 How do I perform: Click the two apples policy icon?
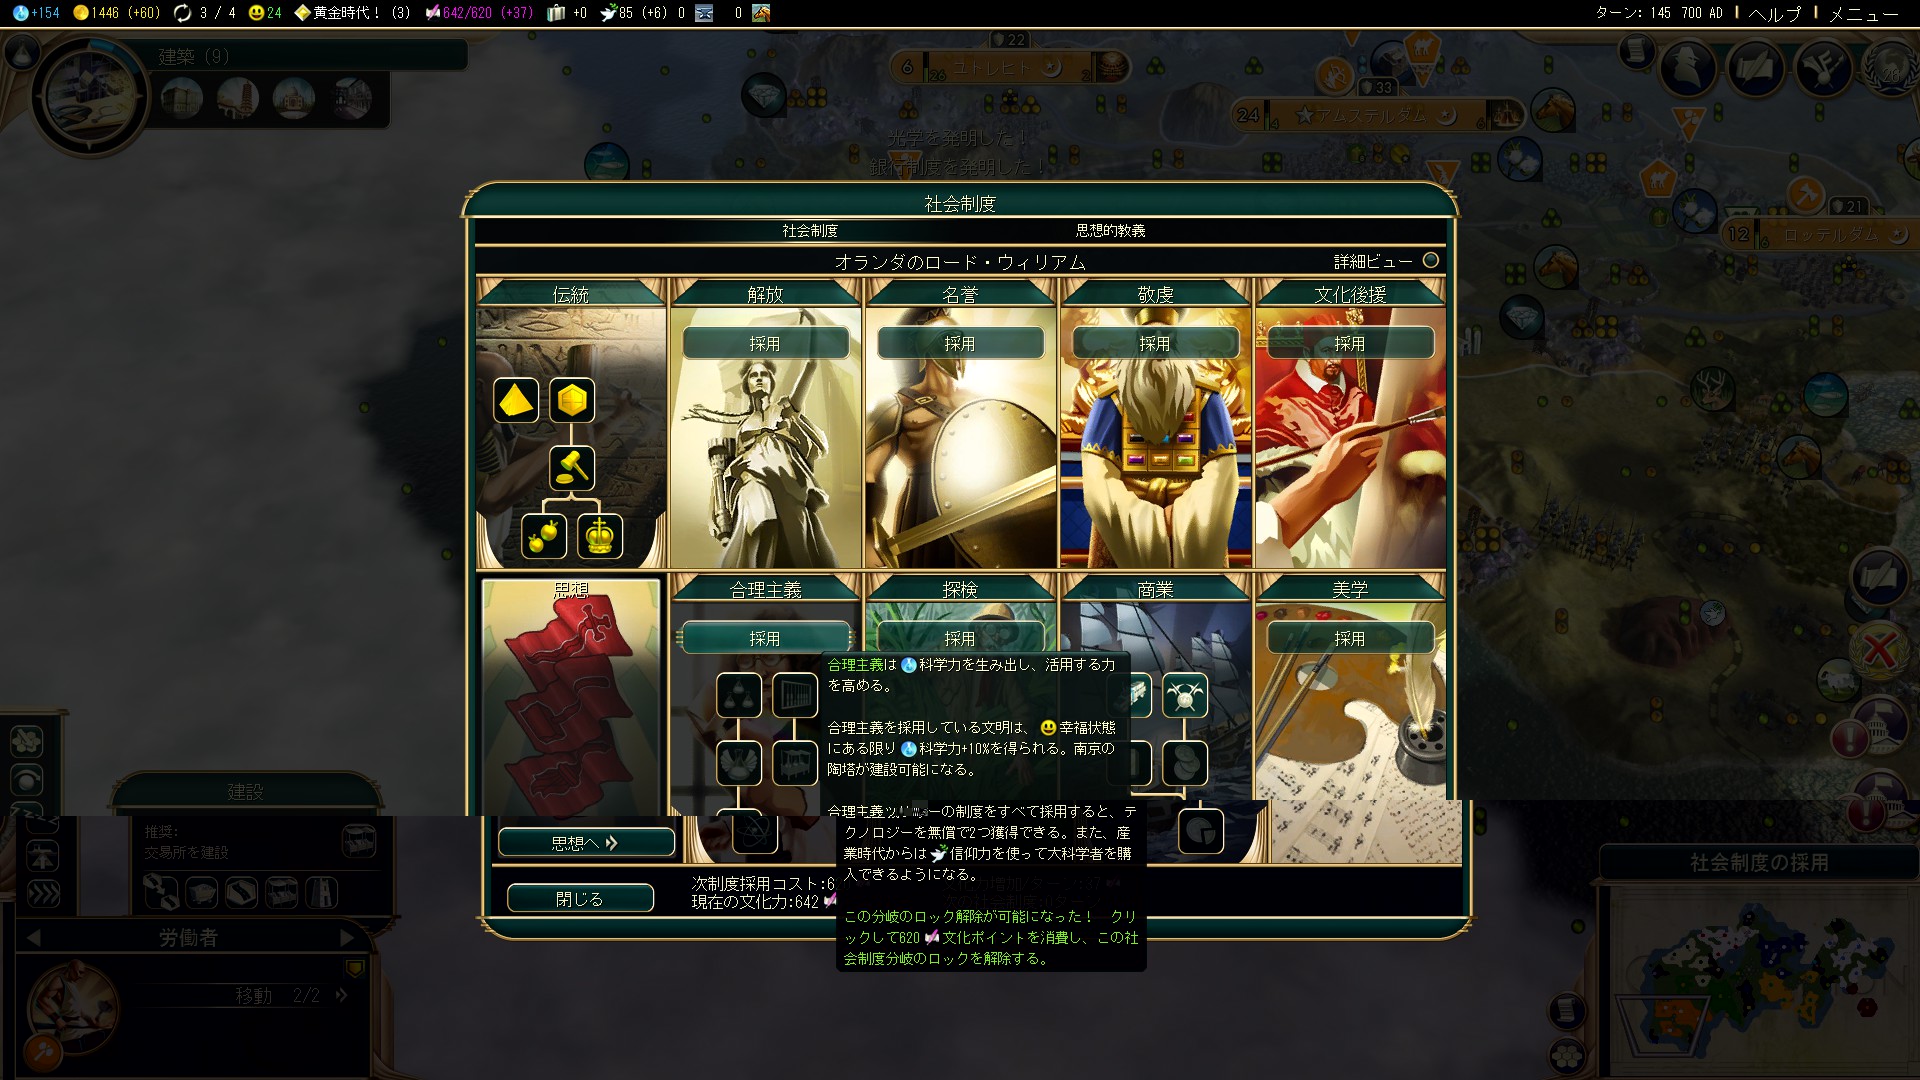(543, 536)
